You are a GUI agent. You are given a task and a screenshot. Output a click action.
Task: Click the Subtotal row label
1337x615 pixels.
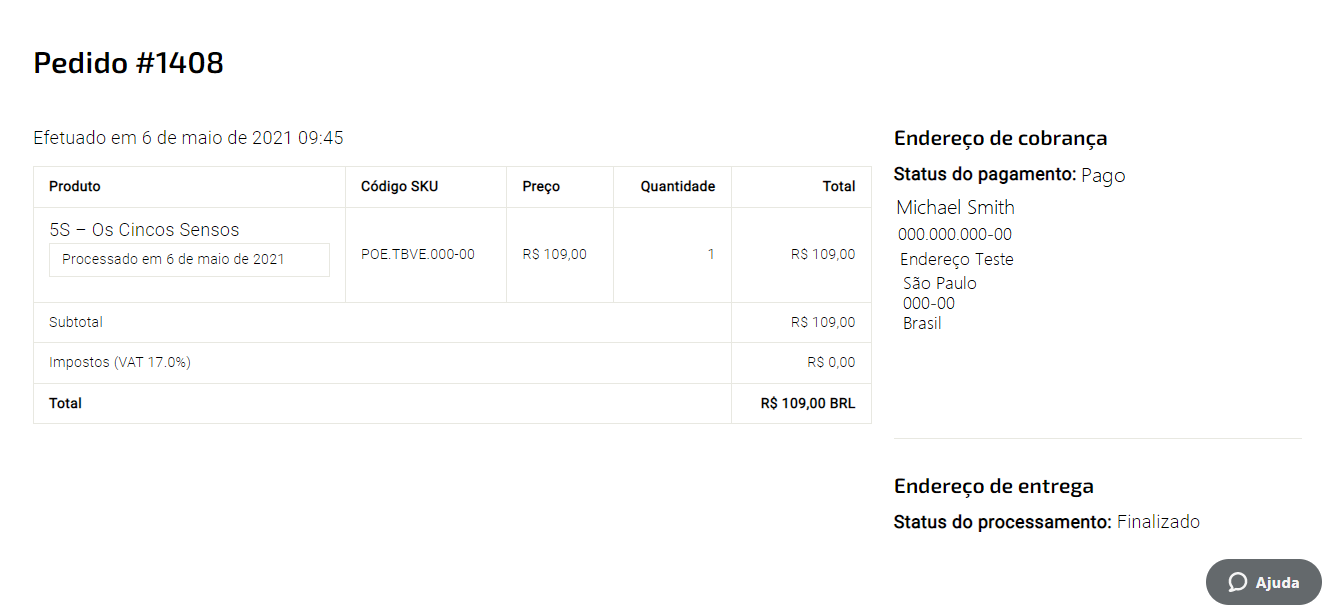[76, 322]
